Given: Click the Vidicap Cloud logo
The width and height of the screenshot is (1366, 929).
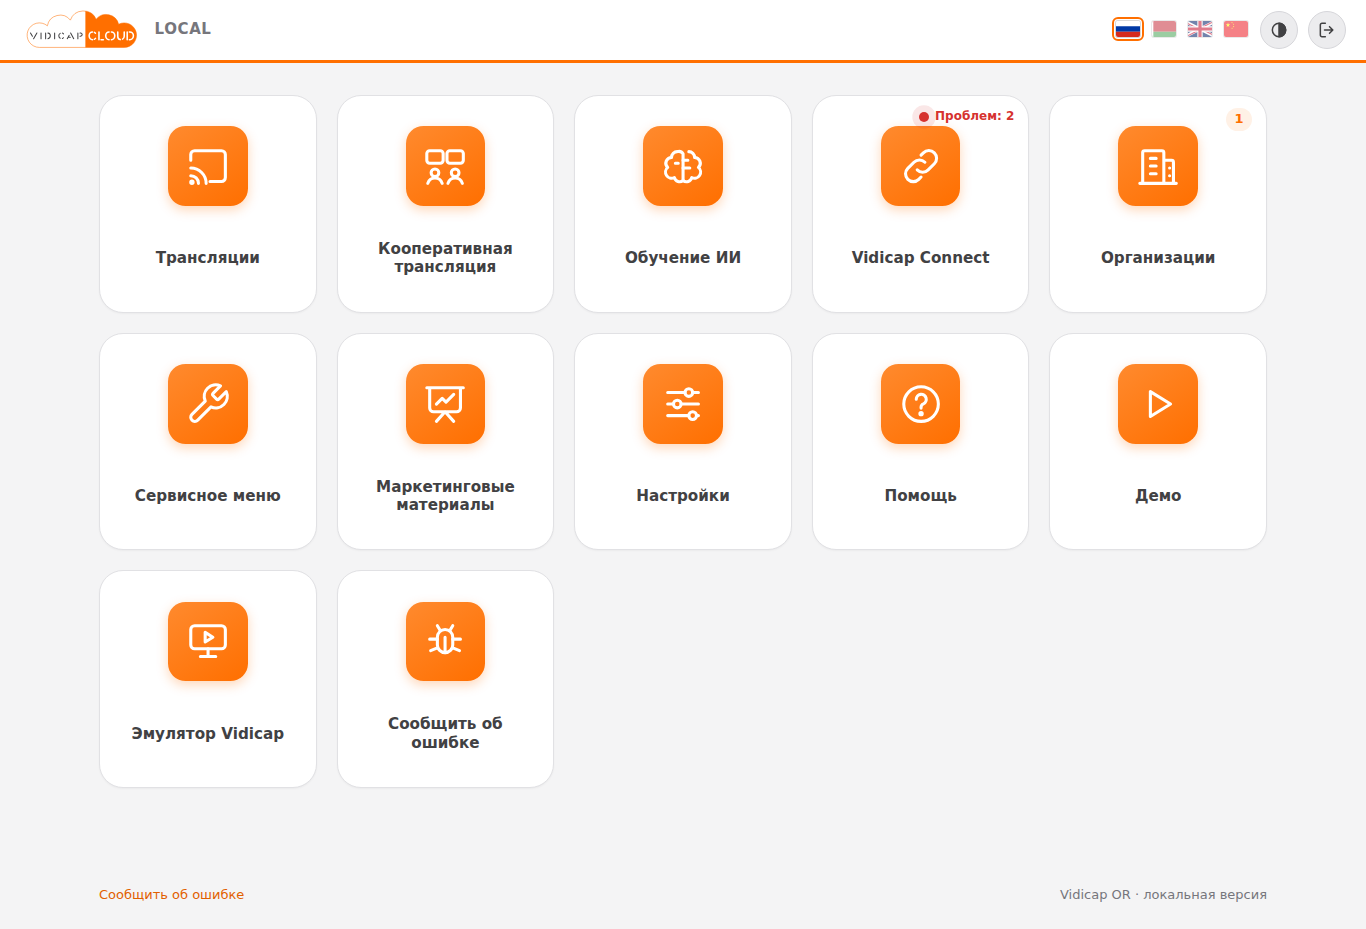Looking at the screenshot, I should click(x=82, y=30).
